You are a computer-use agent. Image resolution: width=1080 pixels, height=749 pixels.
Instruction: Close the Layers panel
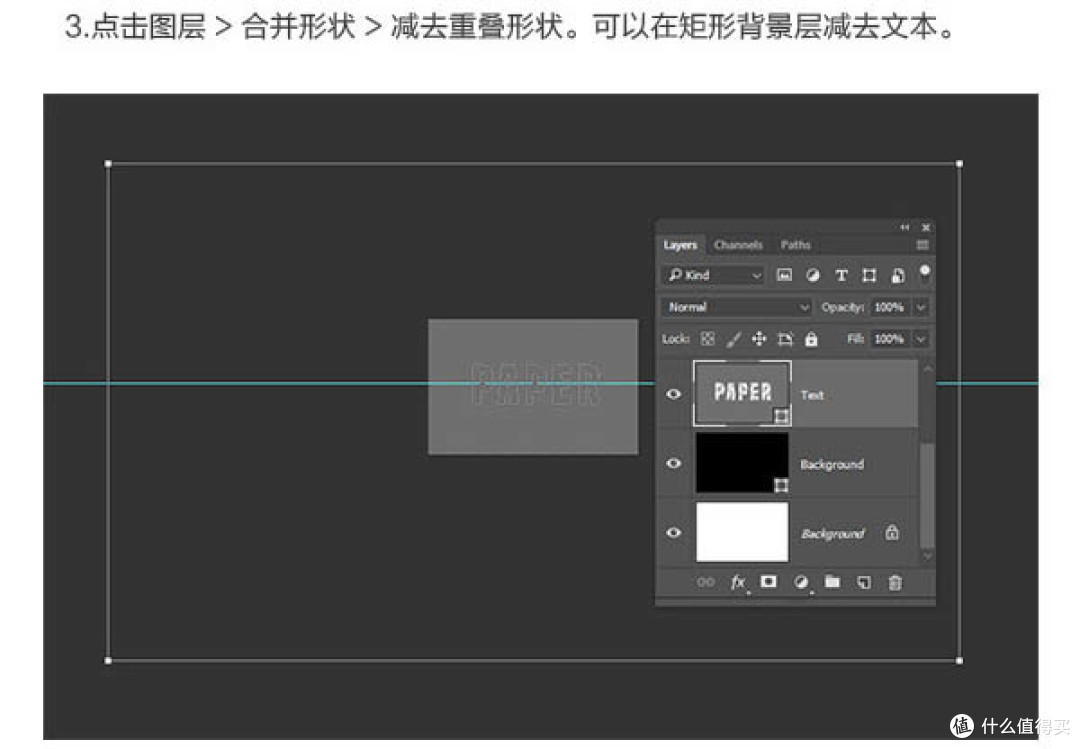pos(926,227)
